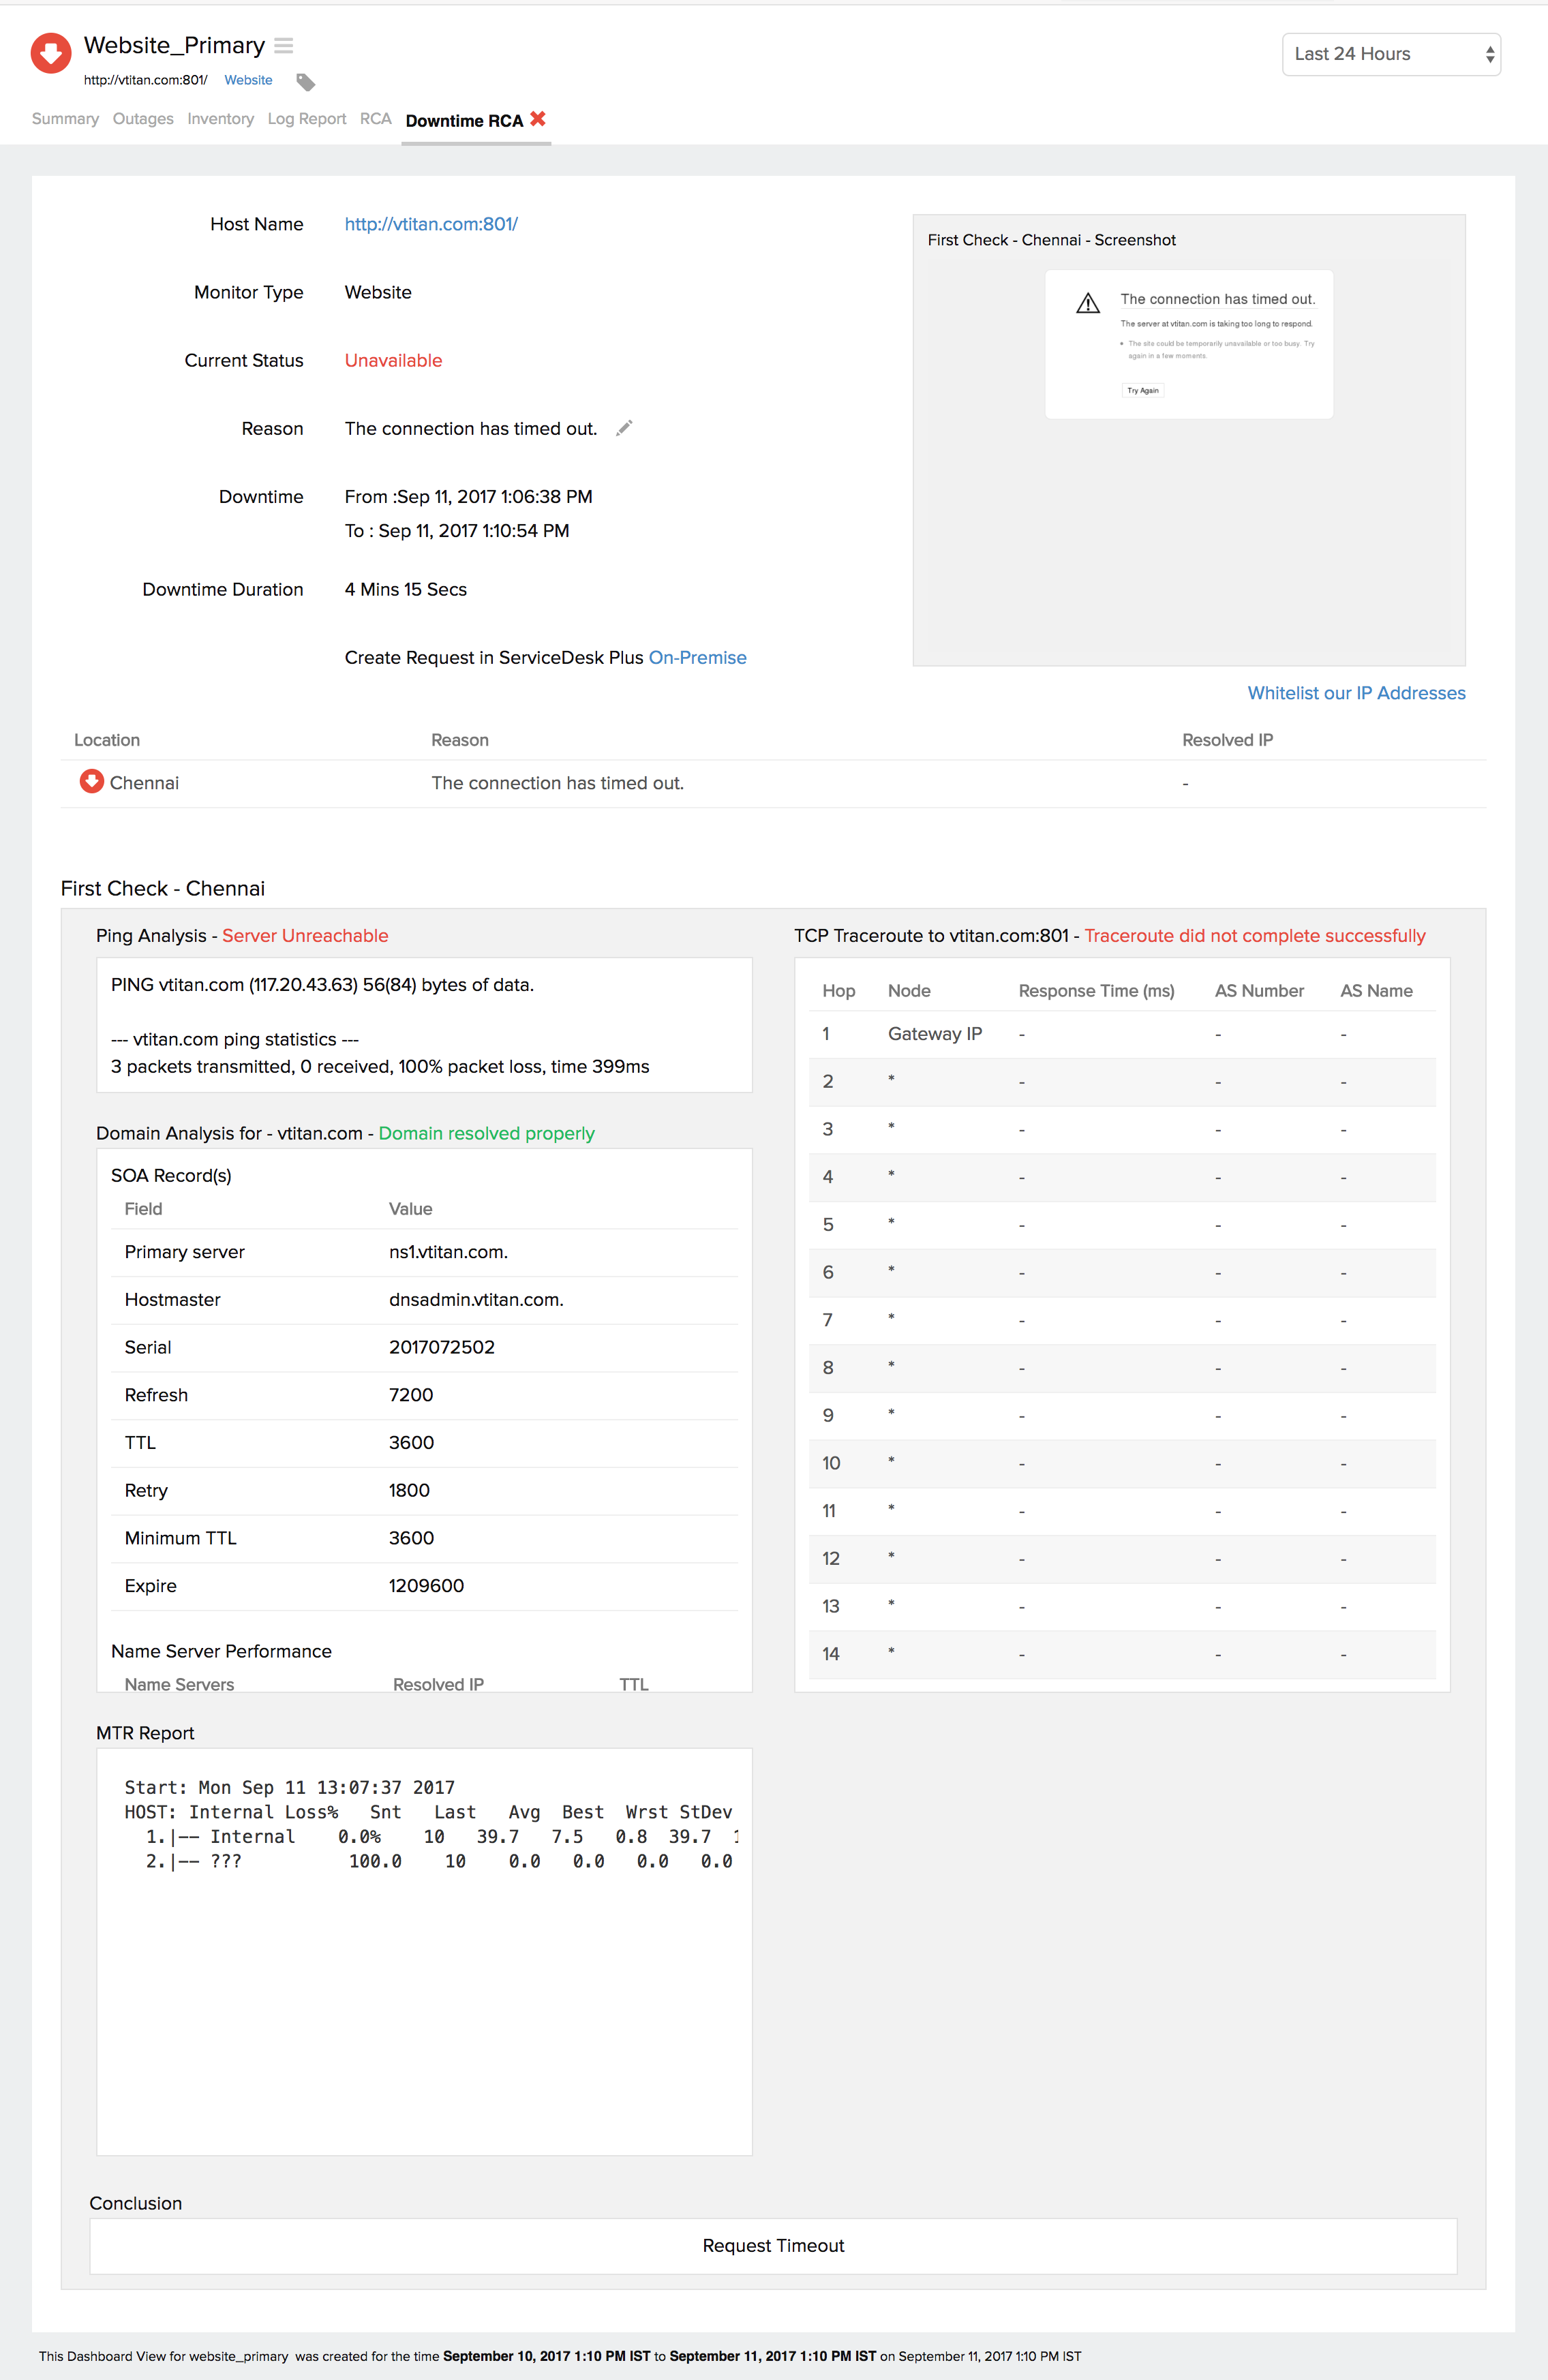Open hamburger menu next to Website_Primary title
The width and height of the screenshot is (1548, 2380).
(284, 46)
